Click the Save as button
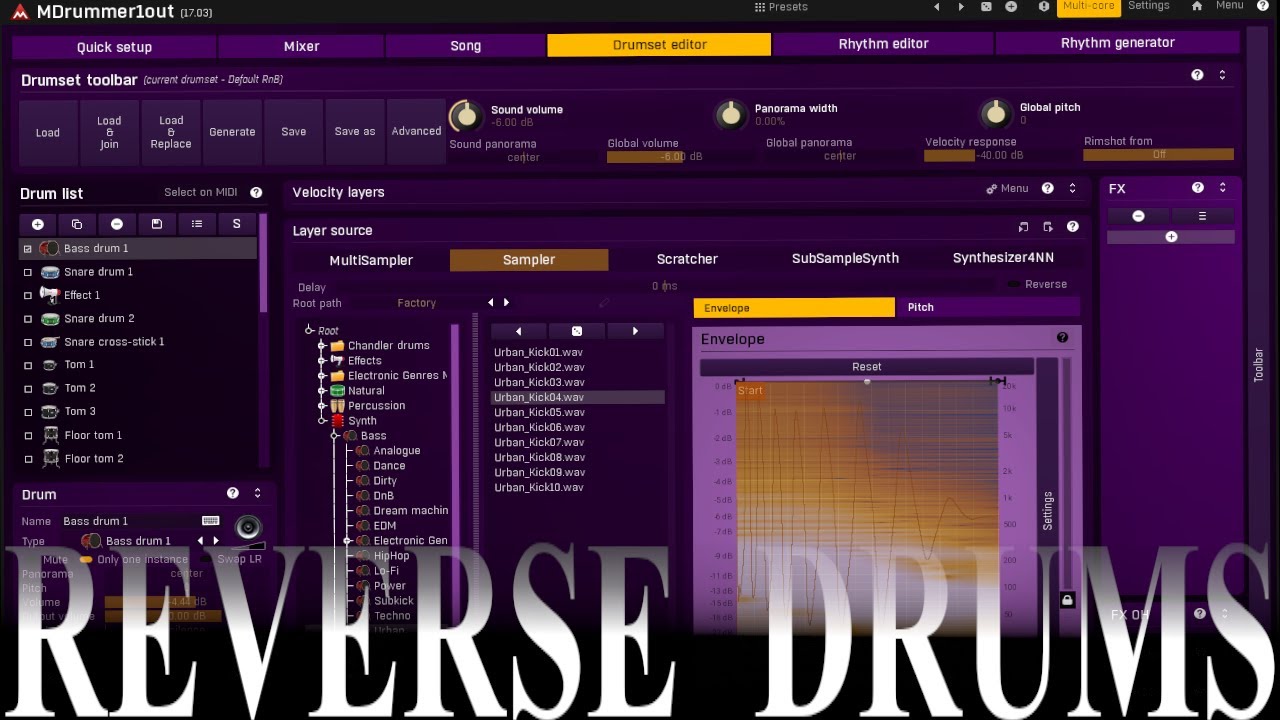The height and width of the screenshot is (720, 1280). [x=355, y=132]
